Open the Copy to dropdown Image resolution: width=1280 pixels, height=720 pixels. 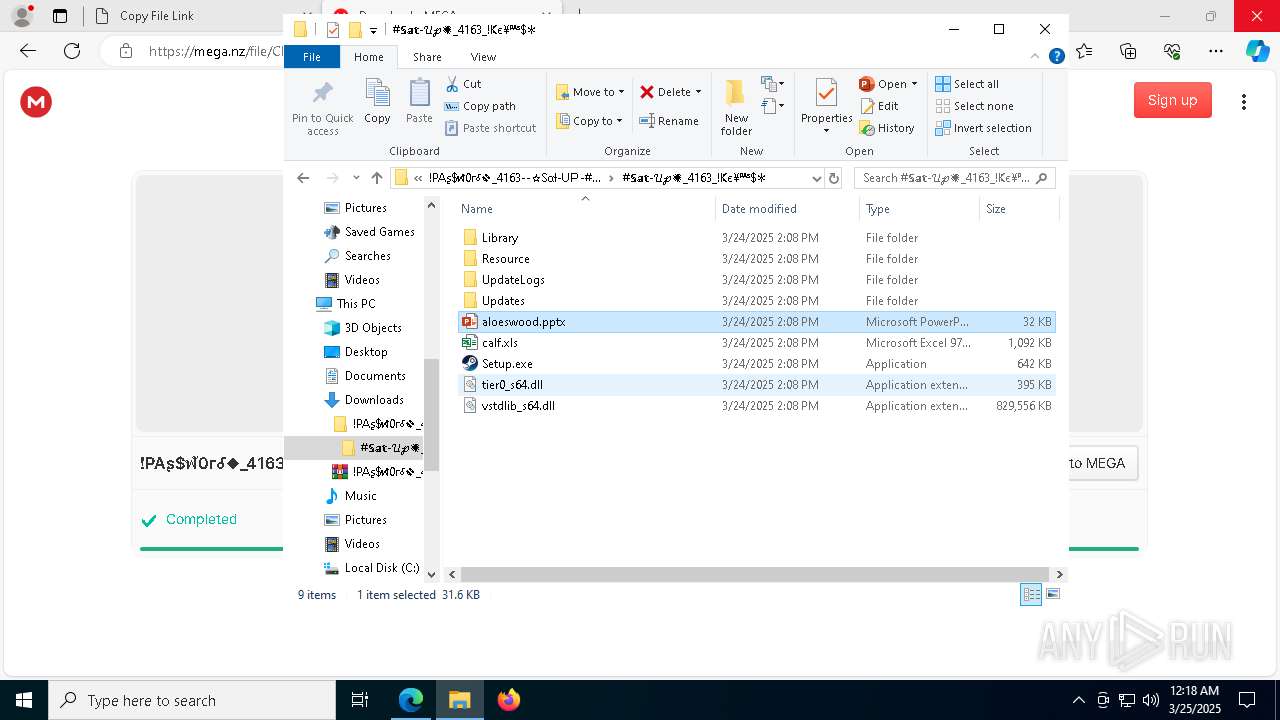click(x=589, y=121)
